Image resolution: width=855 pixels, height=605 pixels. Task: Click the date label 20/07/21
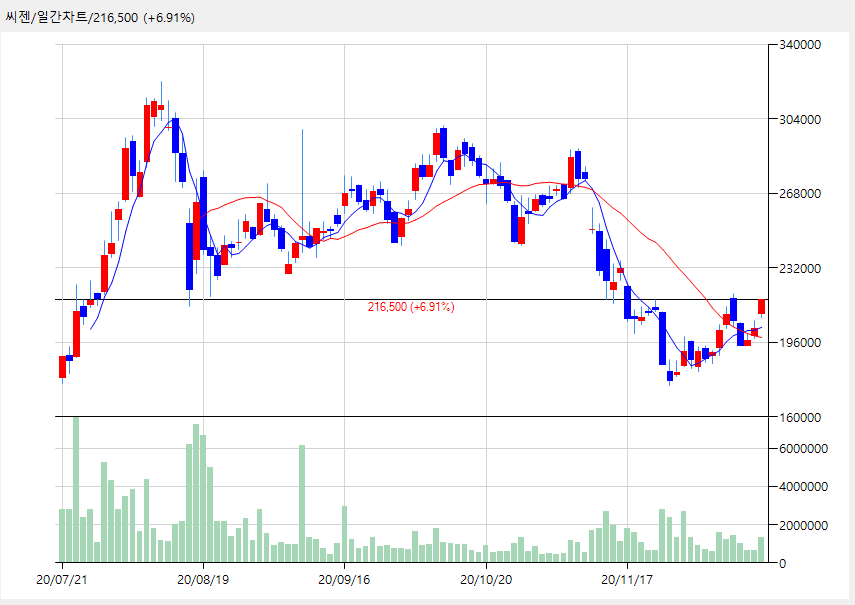(62, 579)
